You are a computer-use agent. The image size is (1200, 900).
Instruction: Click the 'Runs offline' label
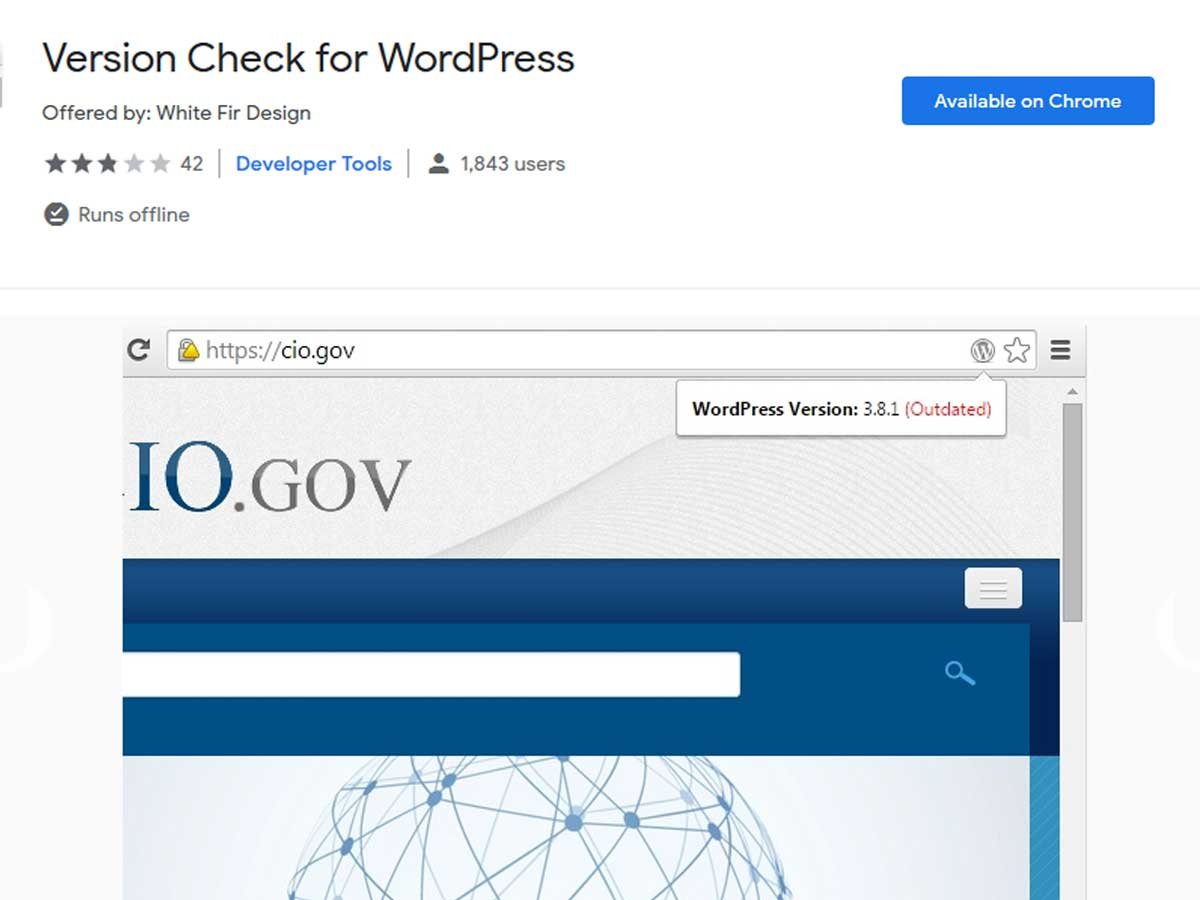(134, 215)
